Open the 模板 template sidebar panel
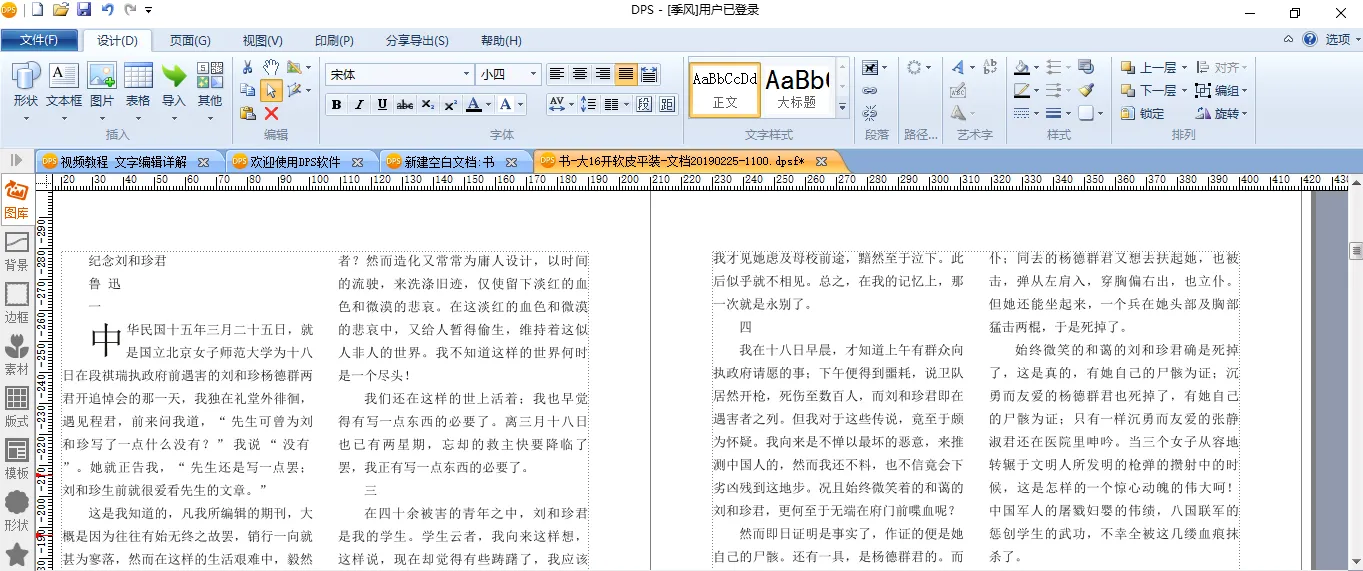Screen dimensions: 1363x571 pyautogui.click(x=16, y=458)
